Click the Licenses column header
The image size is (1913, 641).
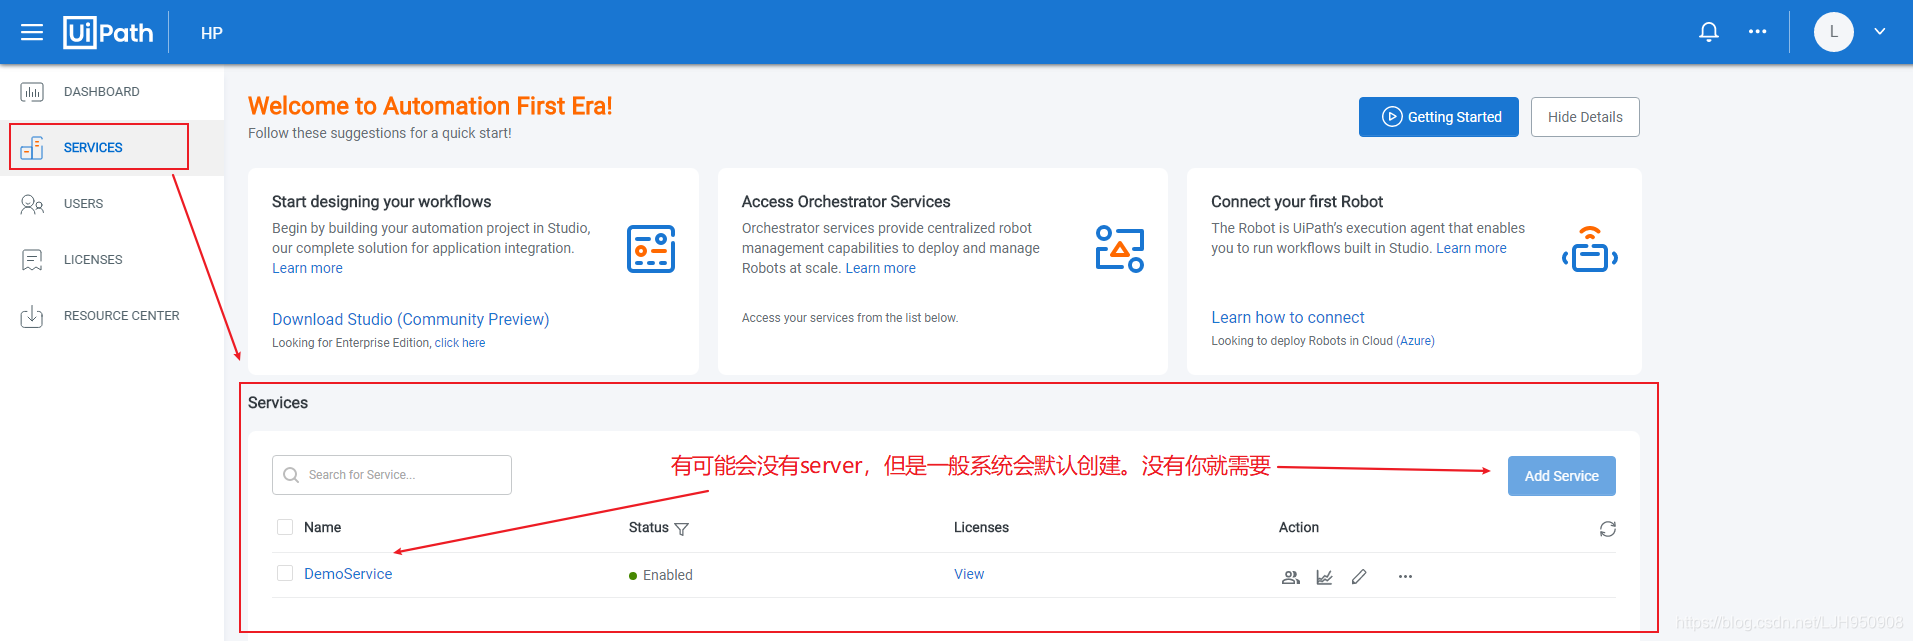coord(981,527)
